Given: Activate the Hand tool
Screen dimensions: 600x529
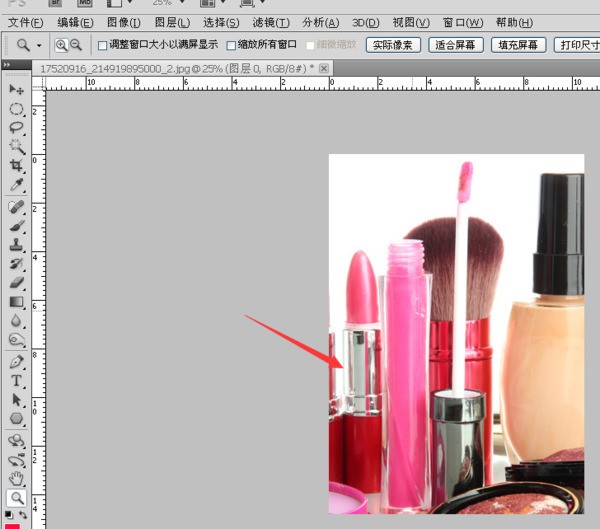Looking at the screenshot, I should pos(17,478).
